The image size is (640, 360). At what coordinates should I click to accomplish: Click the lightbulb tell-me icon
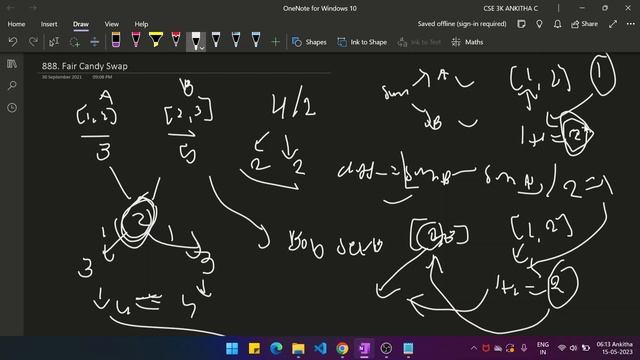pyautogui.click(x=539, y=24)
